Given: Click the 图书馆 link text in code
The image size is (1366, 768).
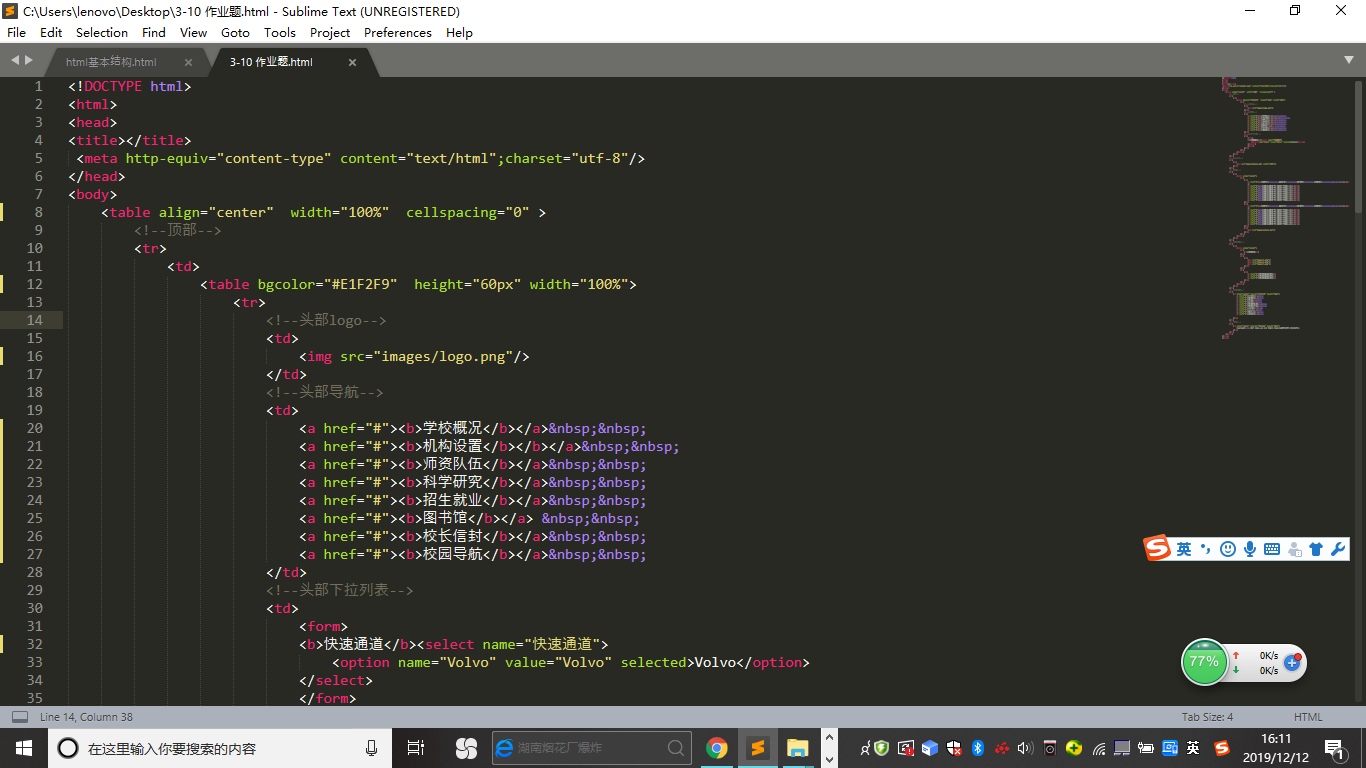Looking at the screenshot, I should click(x=446, y=518).
